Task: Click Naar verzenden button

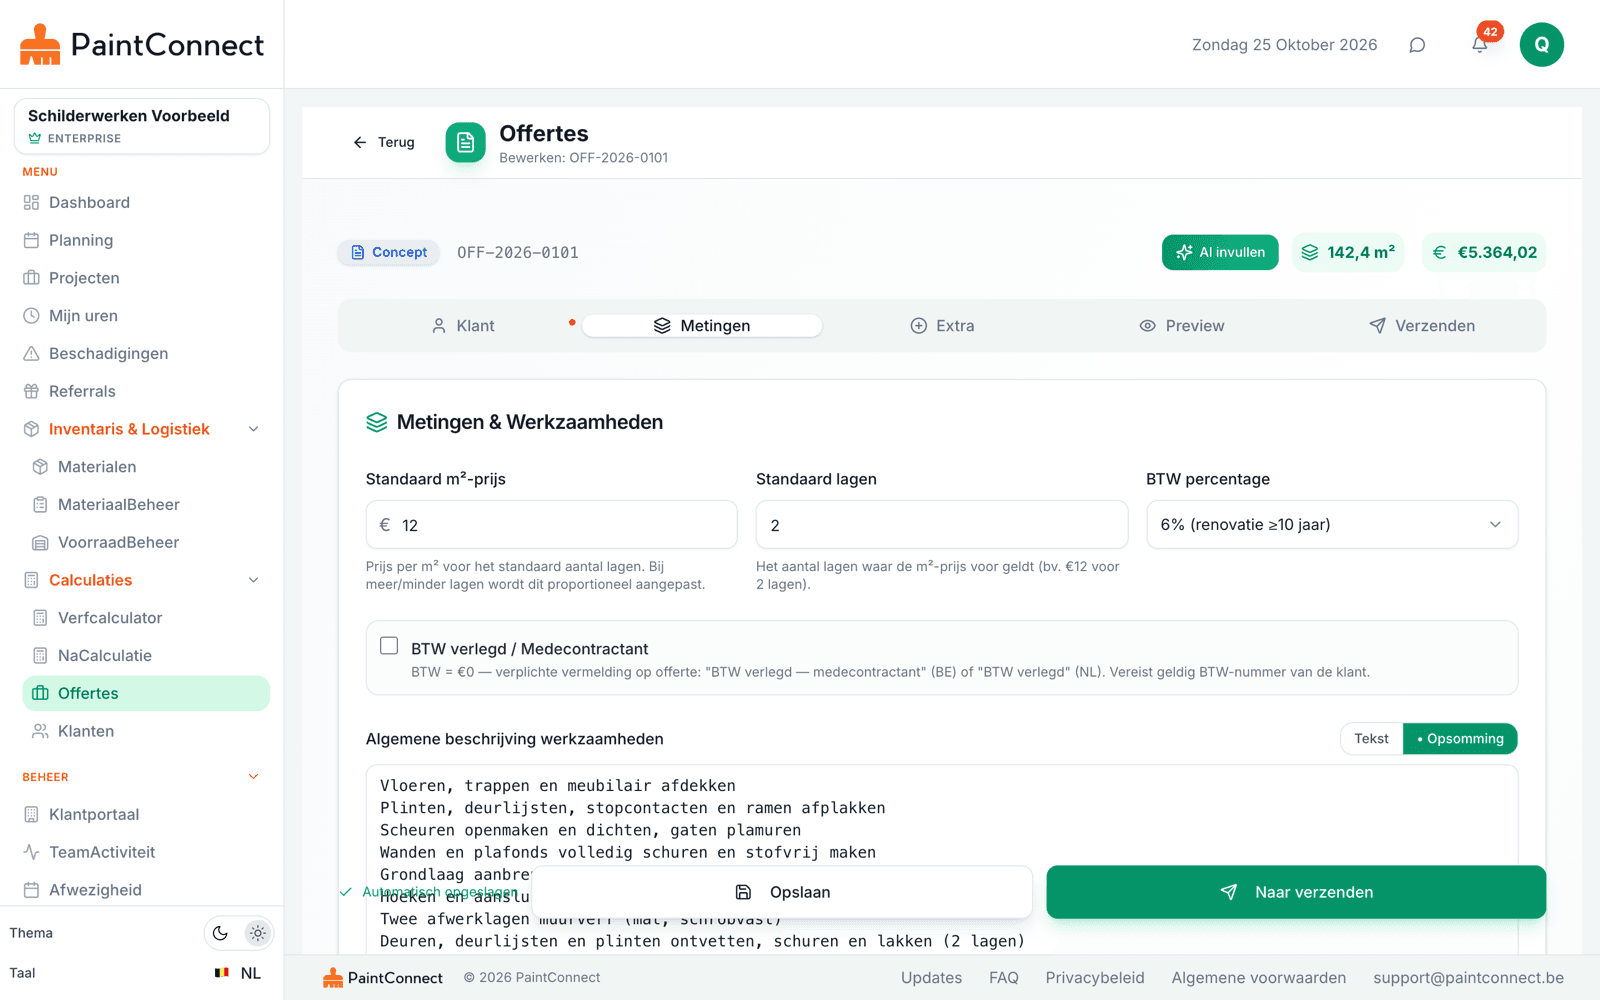Action: pos(1296,892)
